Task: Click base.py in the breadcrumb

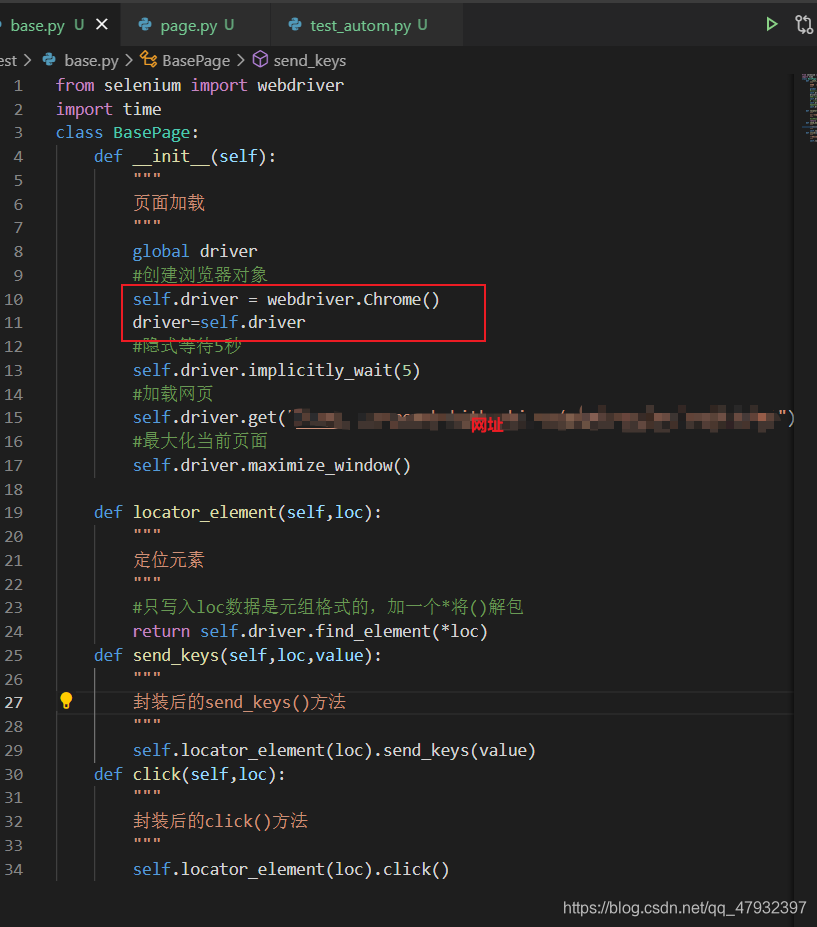Action: [91, 61]
